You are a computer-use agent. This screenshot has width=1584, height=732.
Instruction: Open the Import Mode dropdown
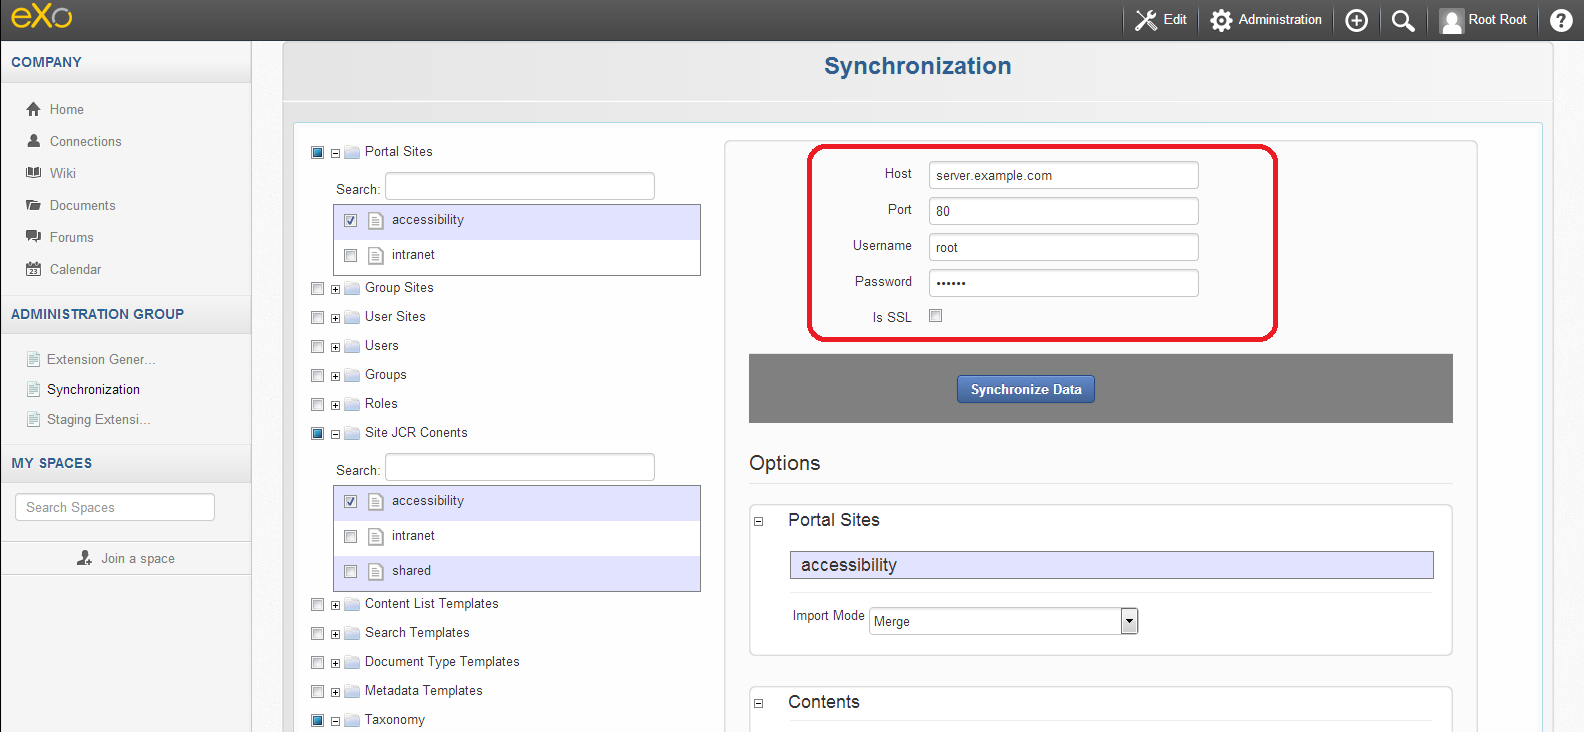click(x=1003, y=621)
